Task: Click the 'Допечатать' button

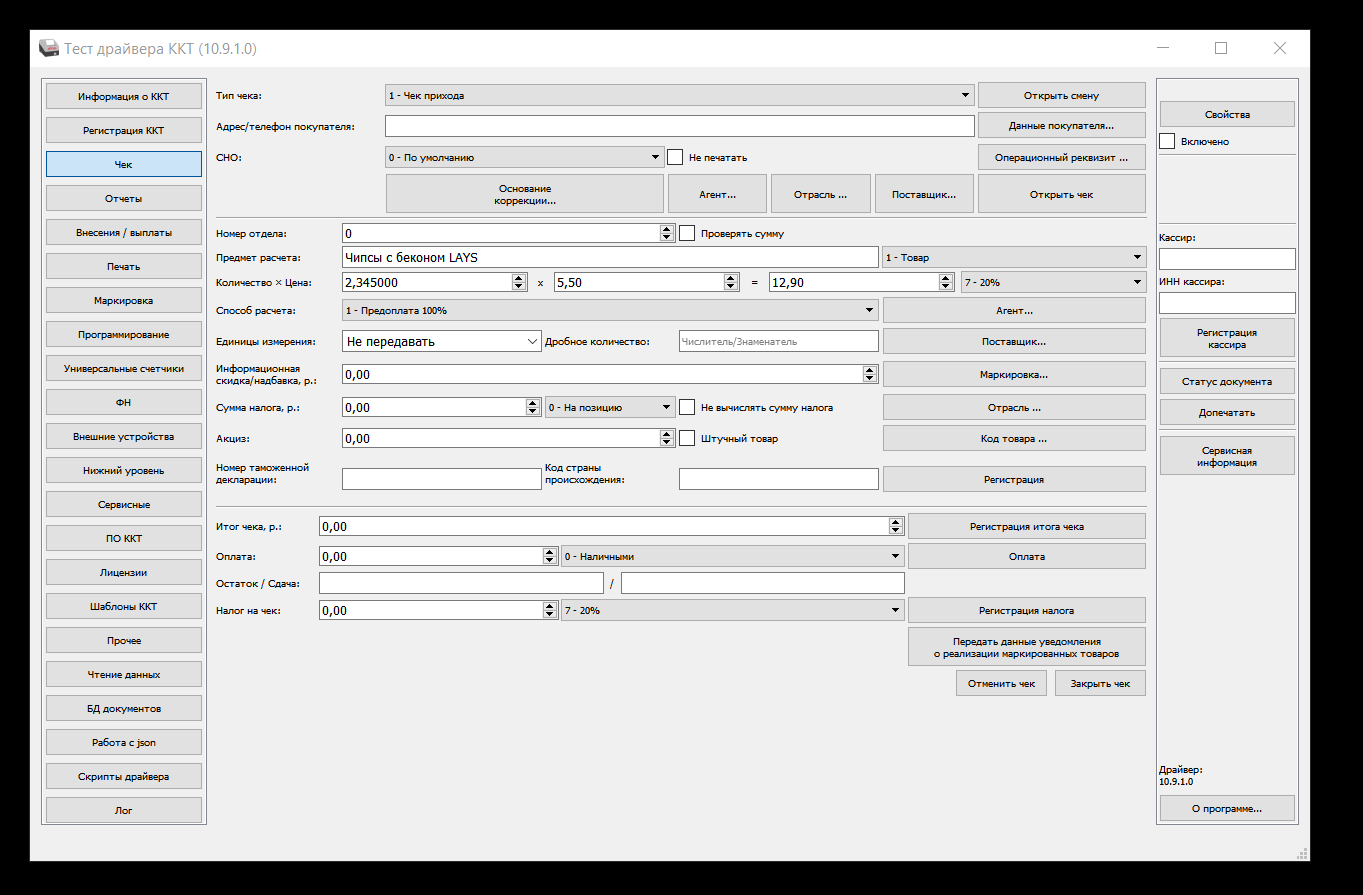Action: tap(1227, 412)
